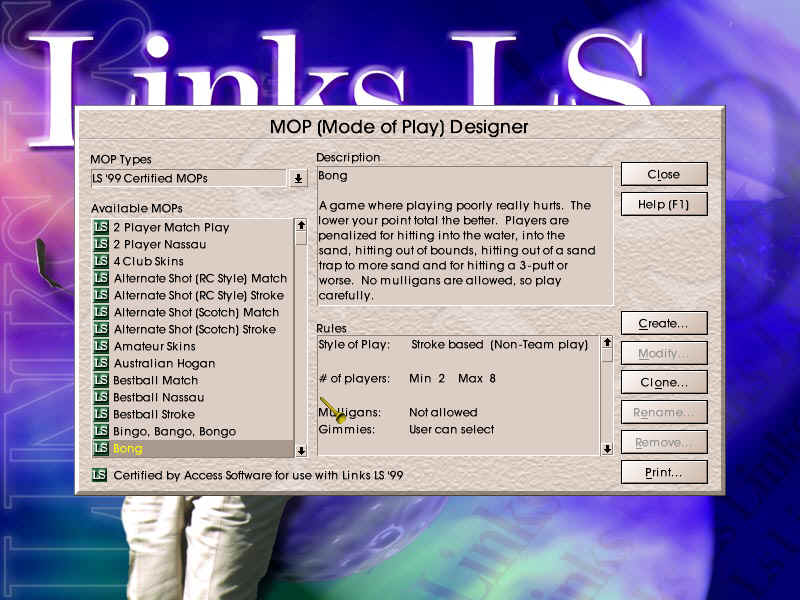Screen dimensions: 800x600
Task: Select Alternate Shot (RC Style) Stroke
Action: tap(193, 295)
